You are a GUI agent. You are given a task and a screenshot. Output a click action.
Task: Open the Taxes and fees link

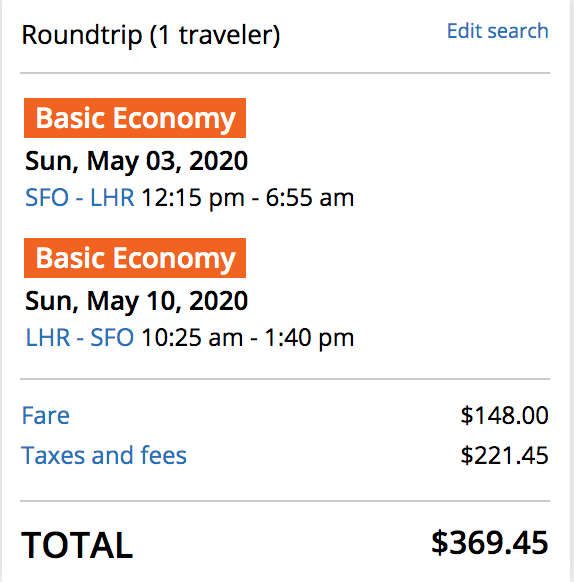[x=104, y=455]
